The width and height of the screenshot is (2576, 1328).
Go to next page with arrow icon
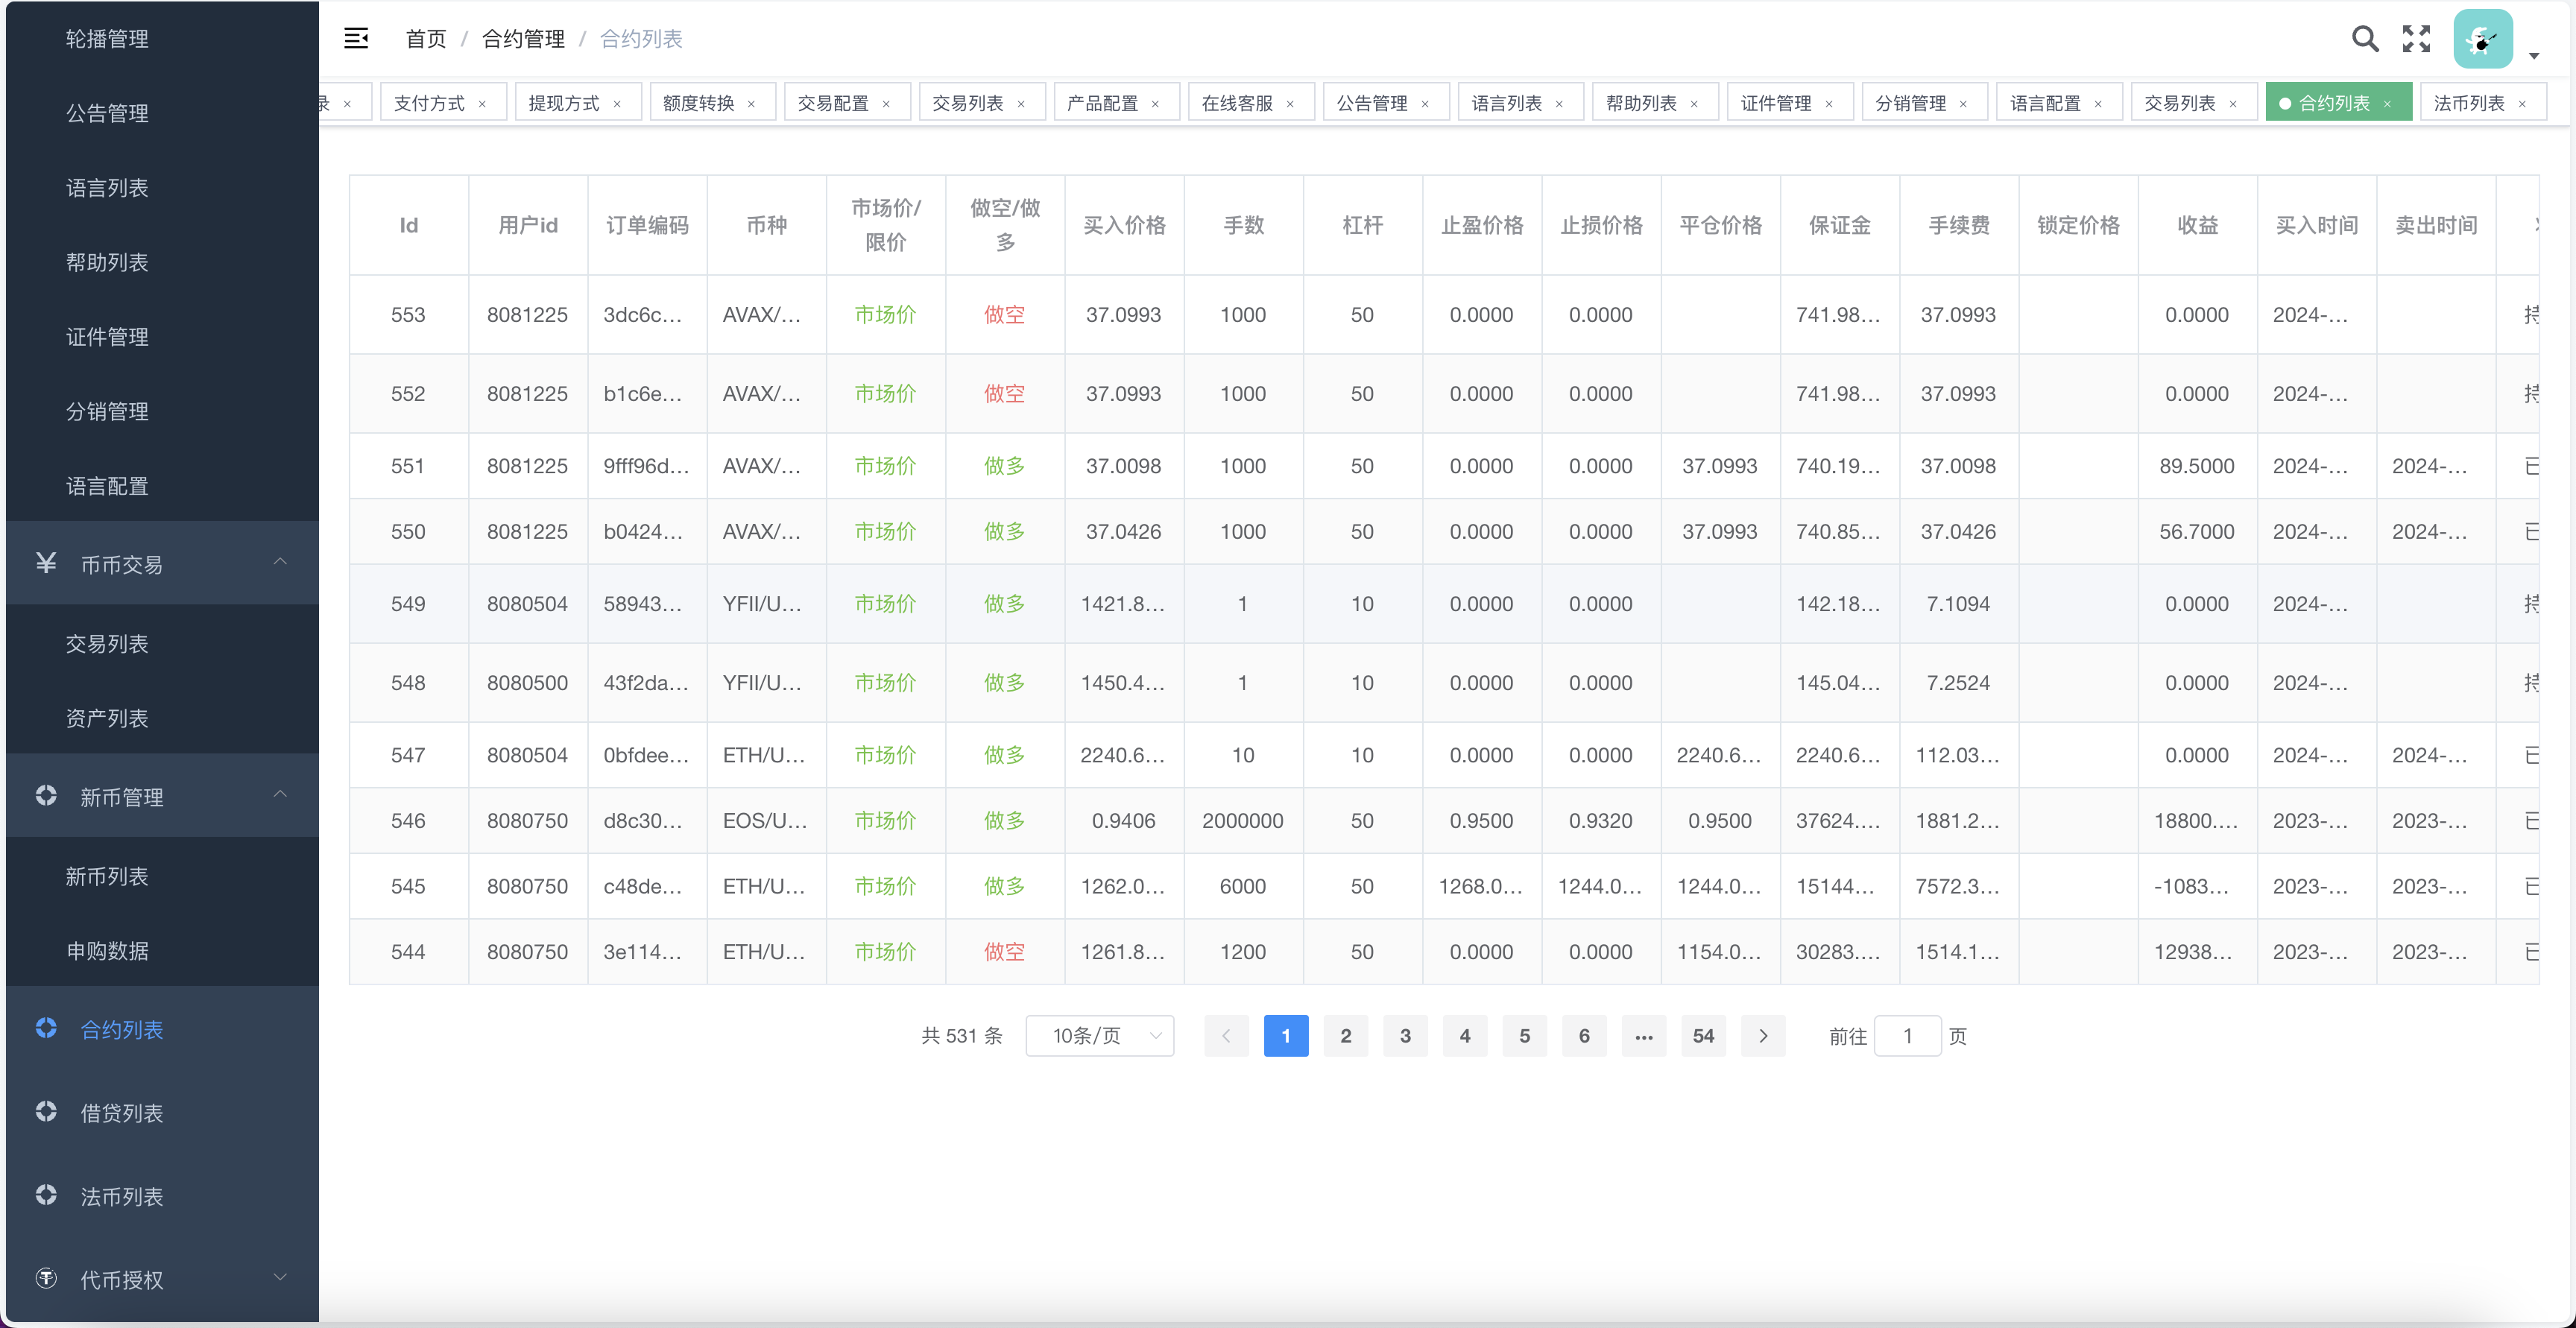[1763, 1036]
